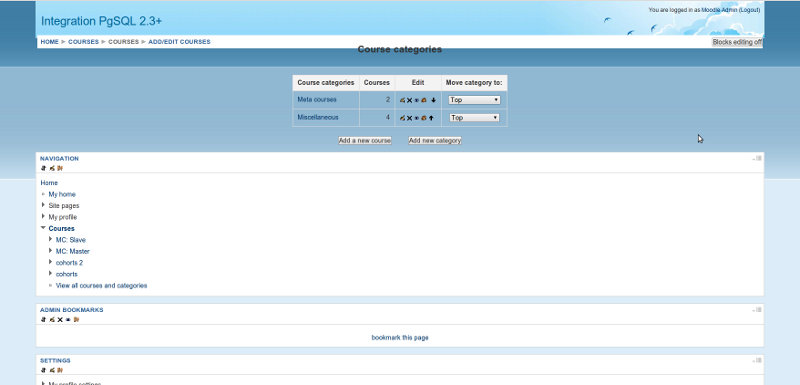
Task: Open move-to dropdown for Meta courses
Action: 474,100
